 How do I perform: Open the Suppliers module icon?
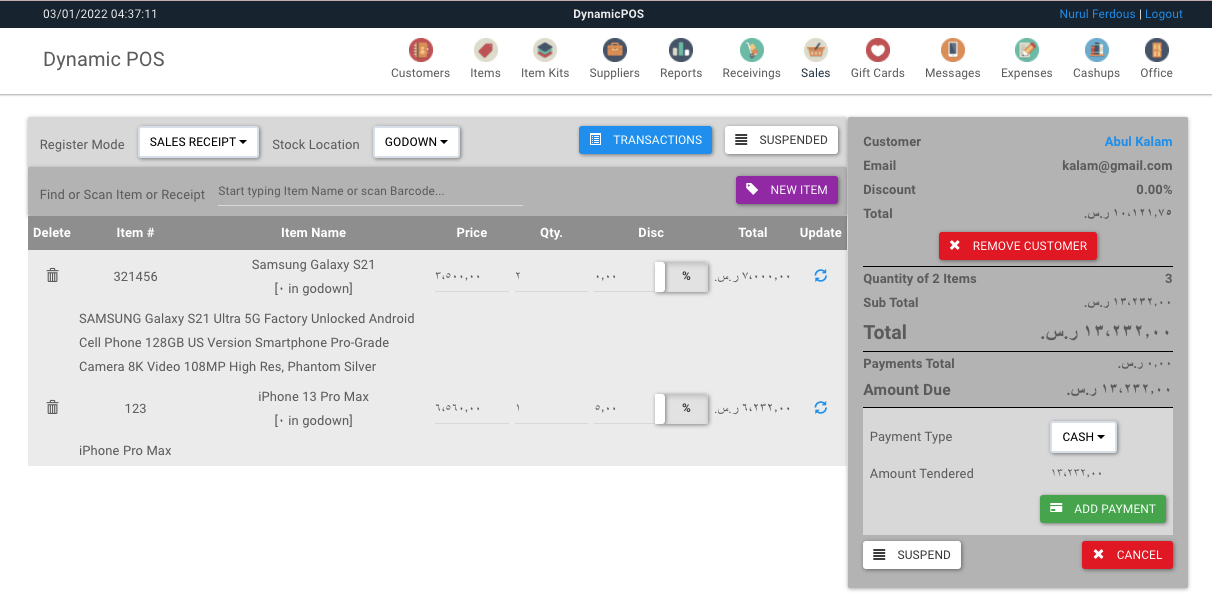pos(614,49)
